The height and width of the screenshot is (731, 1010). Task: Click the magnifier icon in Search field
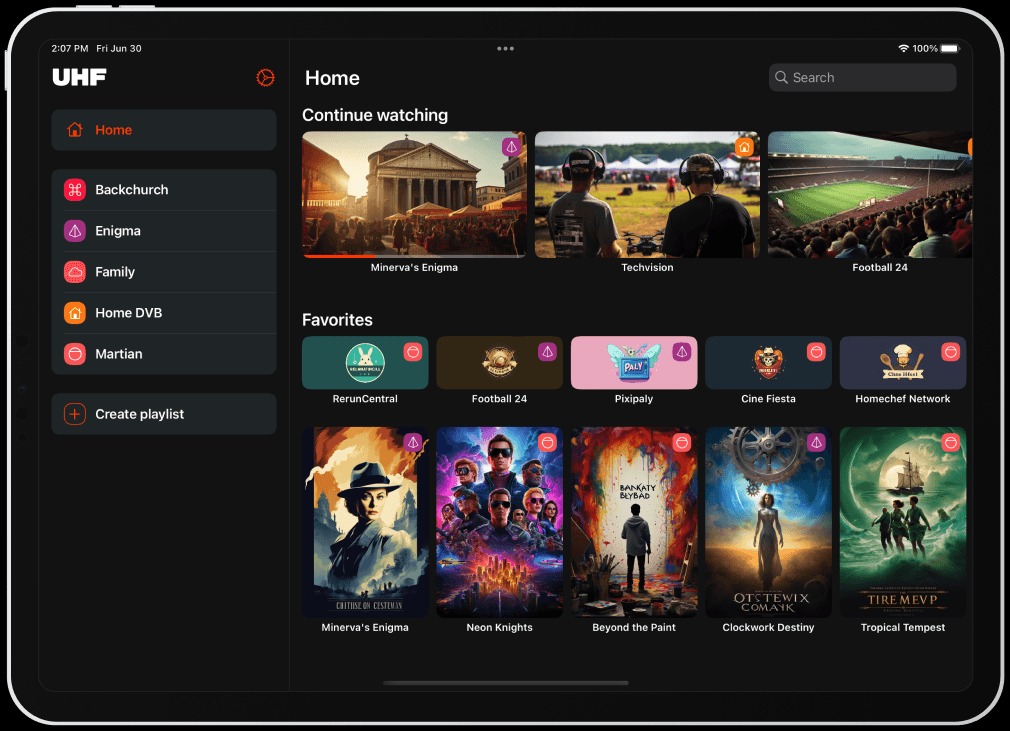[x=781, y=77]
